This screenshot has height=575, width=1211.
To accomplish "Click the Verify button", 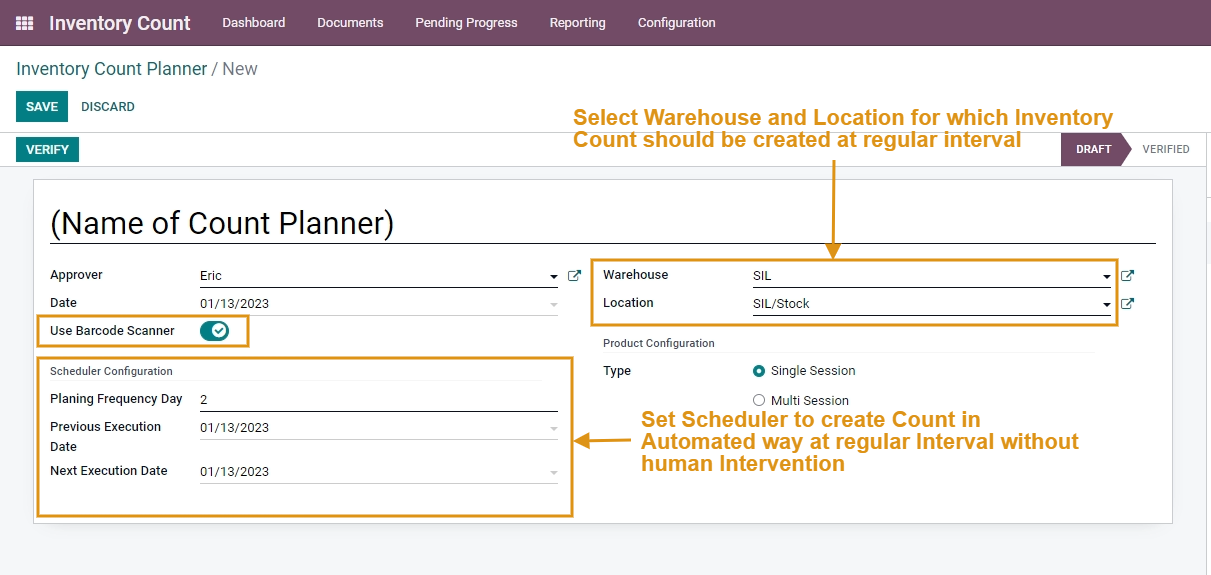I will 47,150.
